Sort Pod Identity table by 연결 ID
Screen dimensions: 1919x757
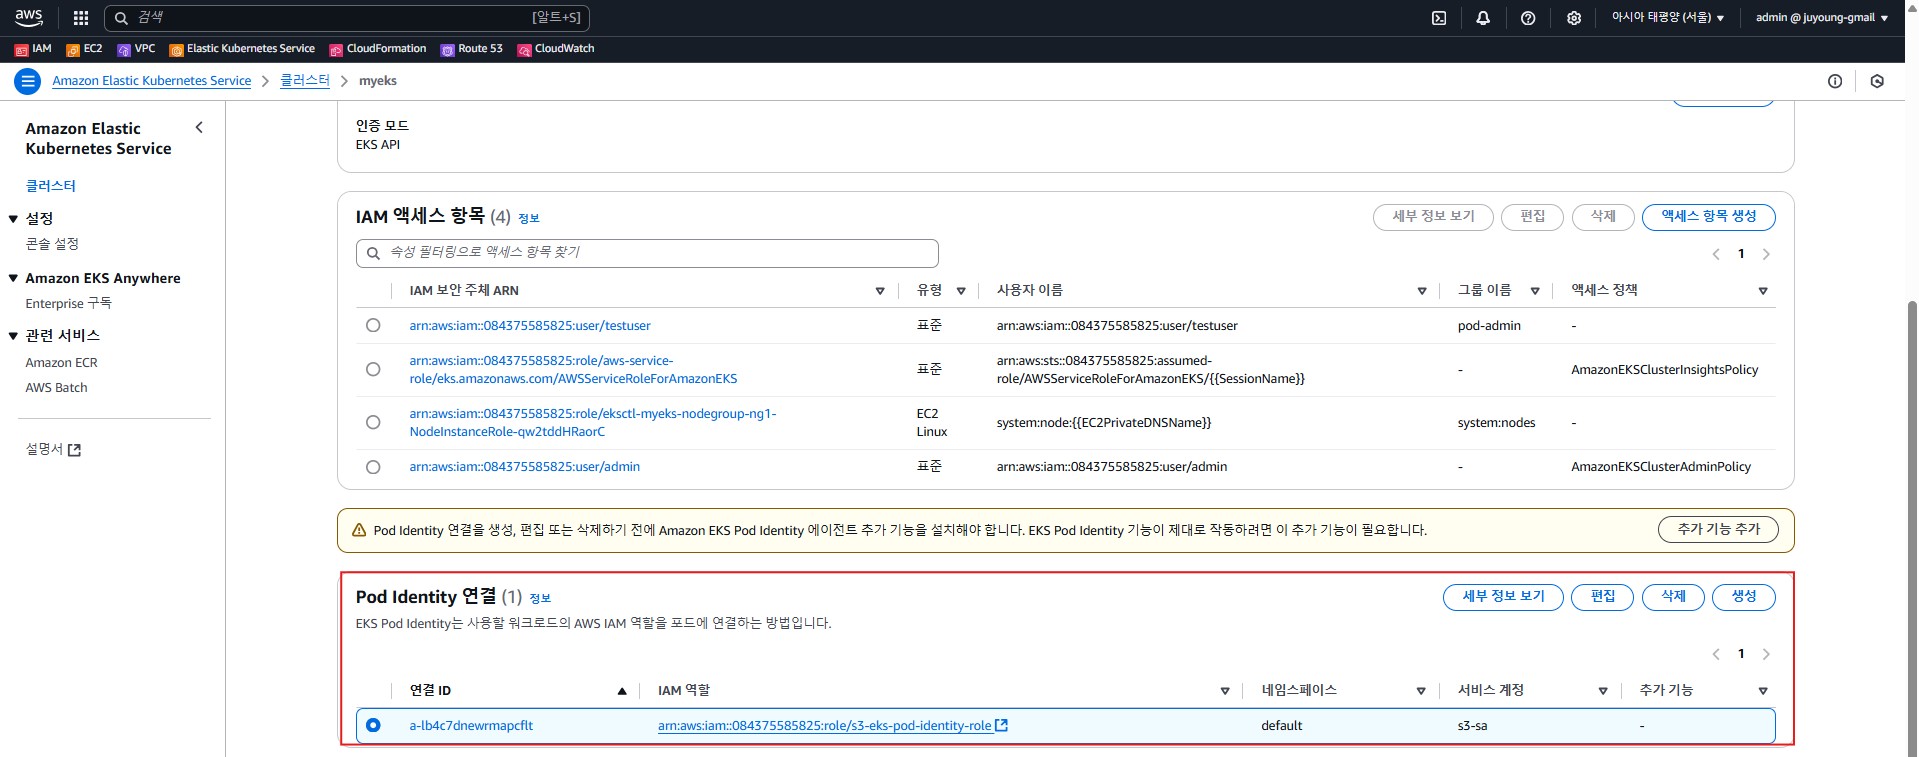tap(622, 691)
